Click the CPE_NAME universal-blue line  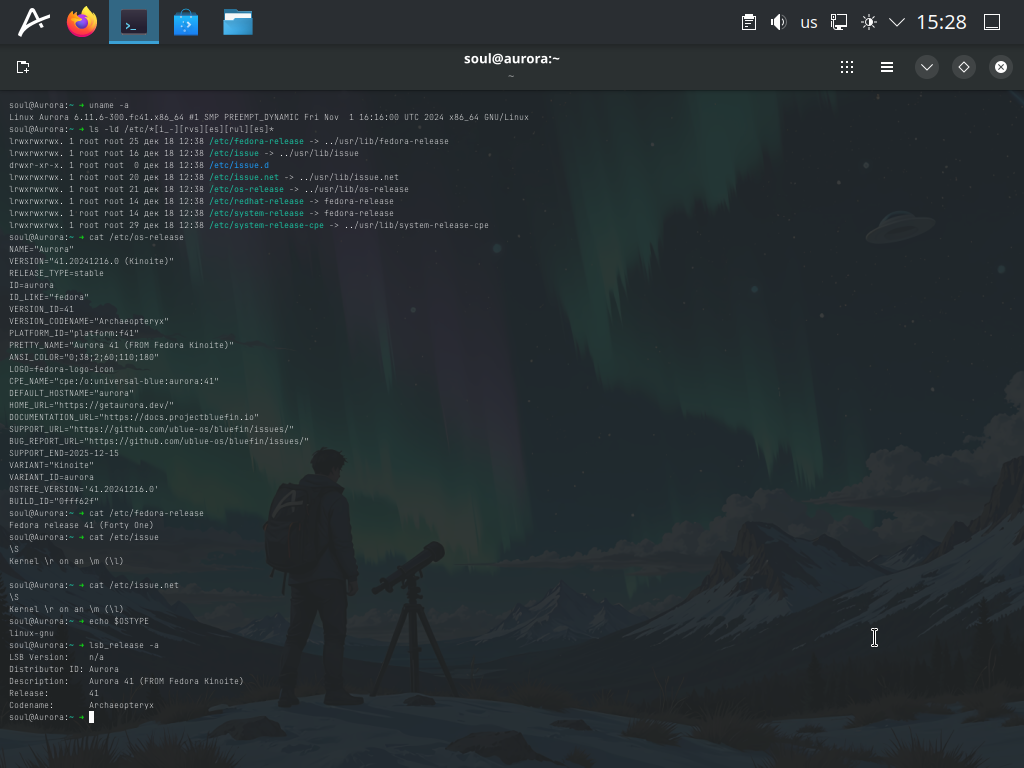point(114,381)
